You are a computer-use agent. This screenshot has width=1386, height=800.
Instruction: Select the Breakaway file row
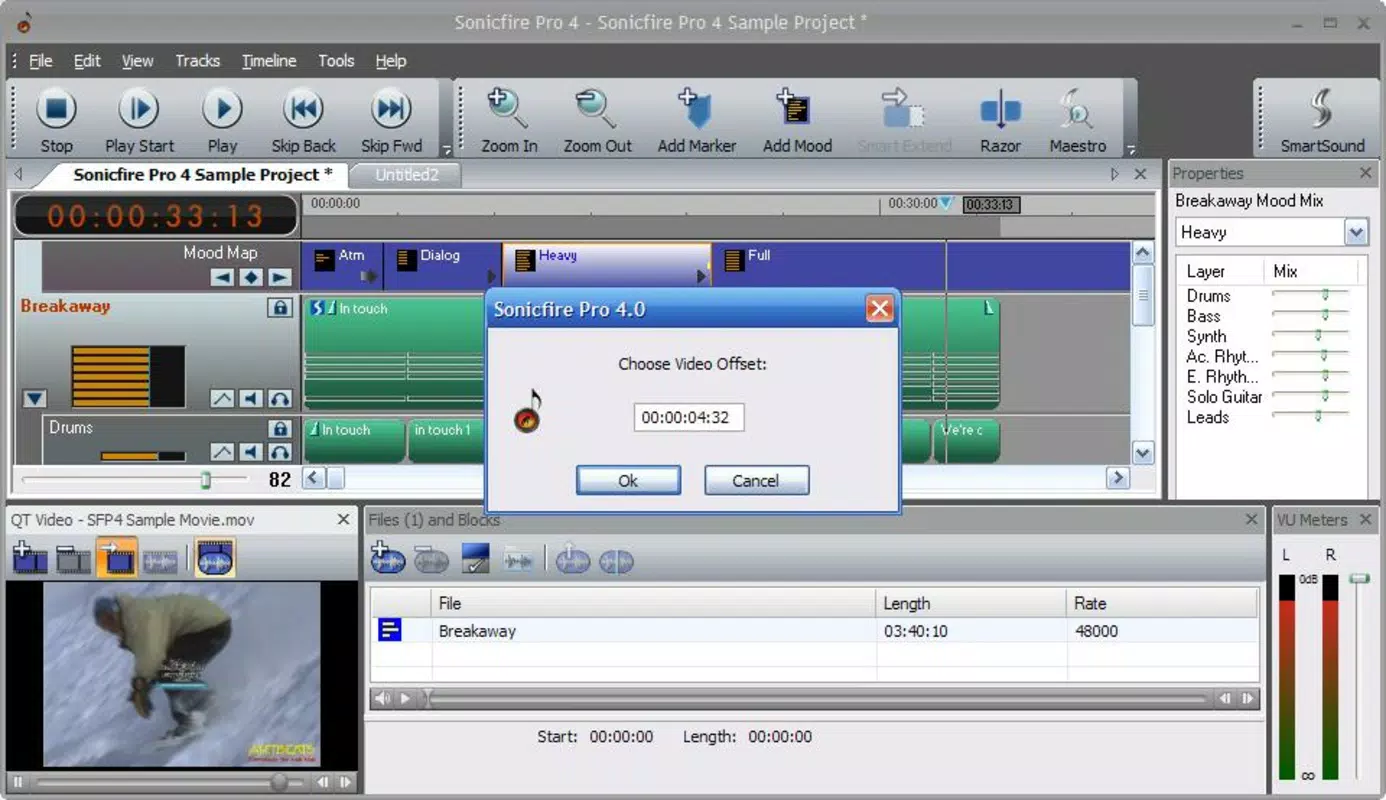tap(814, 631)
